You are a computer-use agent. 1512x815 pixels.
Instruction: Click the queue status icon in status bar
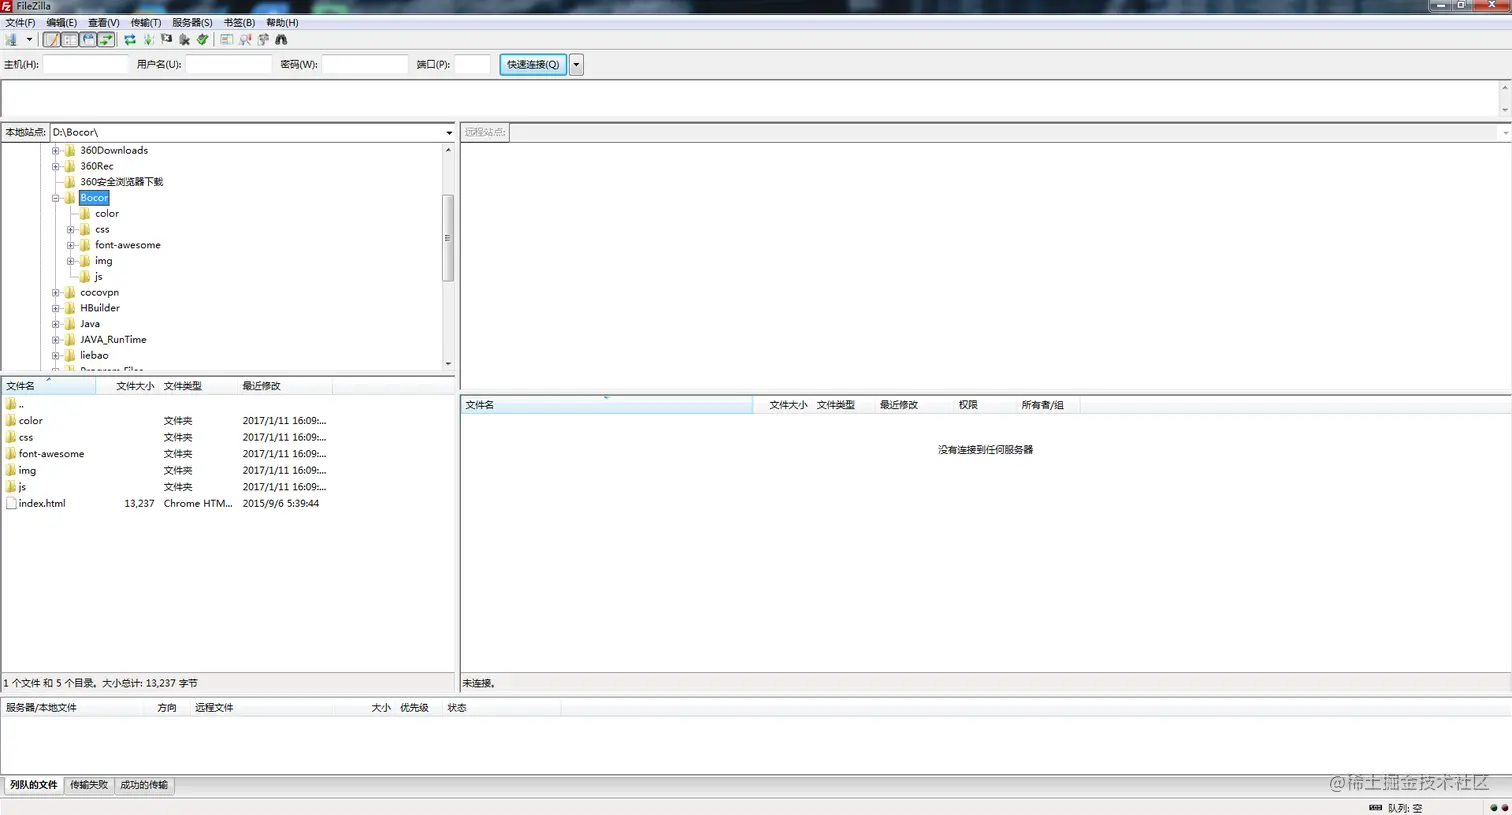coord(1375,807)
